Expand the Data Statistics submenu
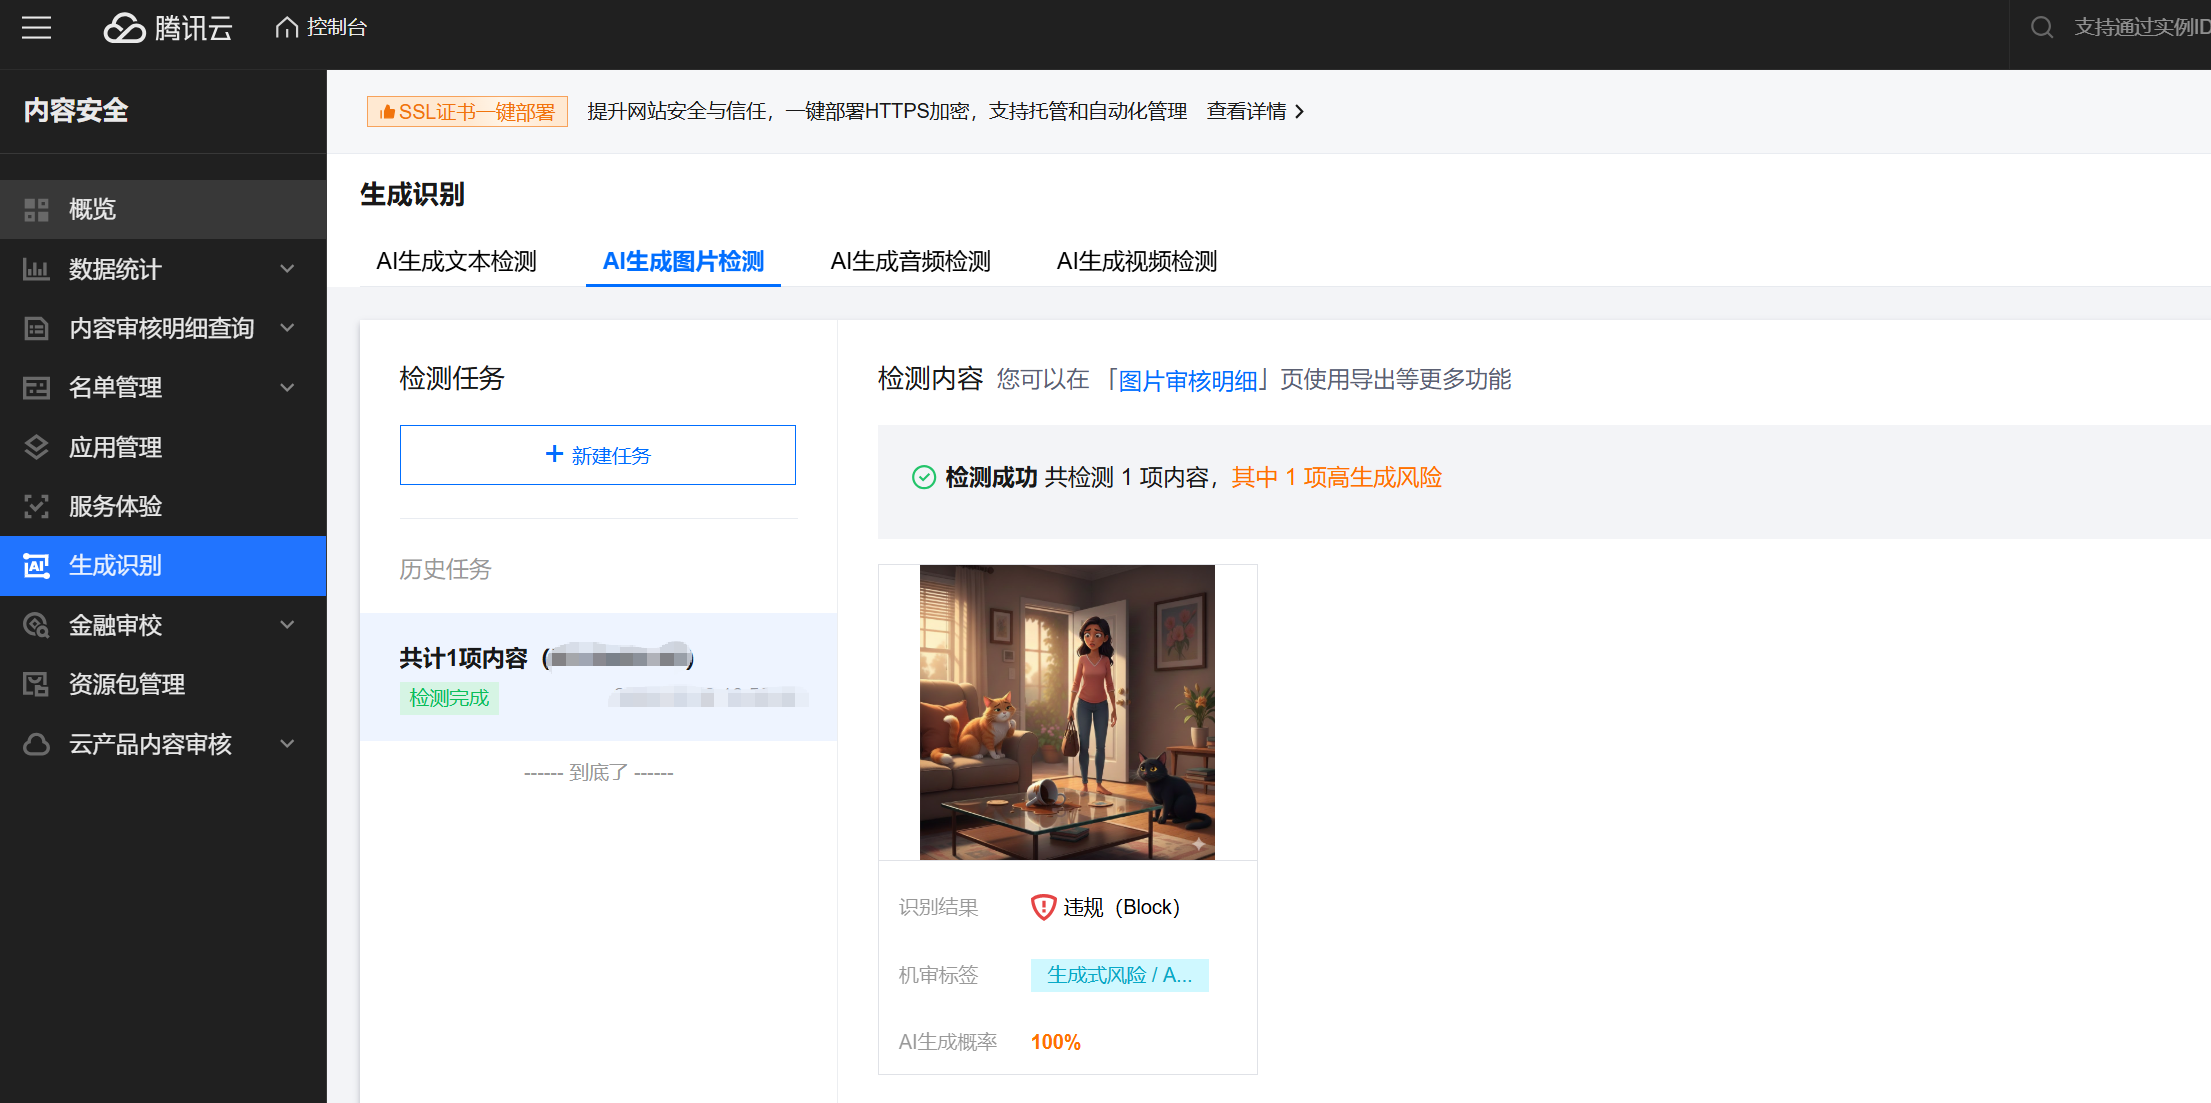 point(288,269)
